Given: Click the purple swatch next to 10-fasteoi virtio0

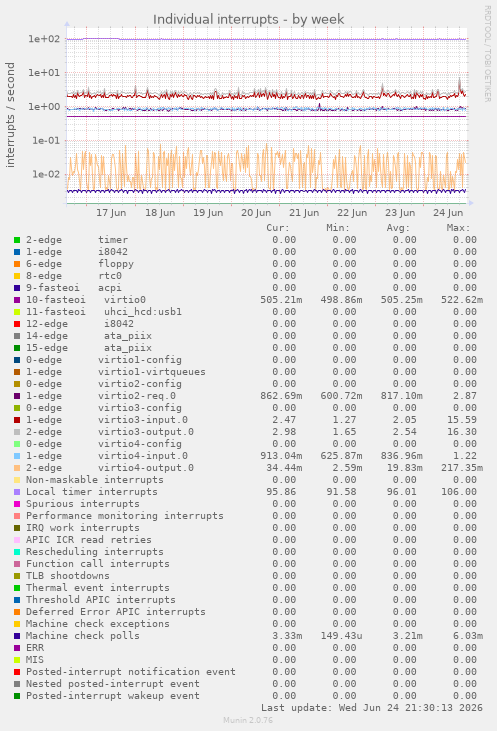Looking at the screenshot, I should click(x=17, y=300).
